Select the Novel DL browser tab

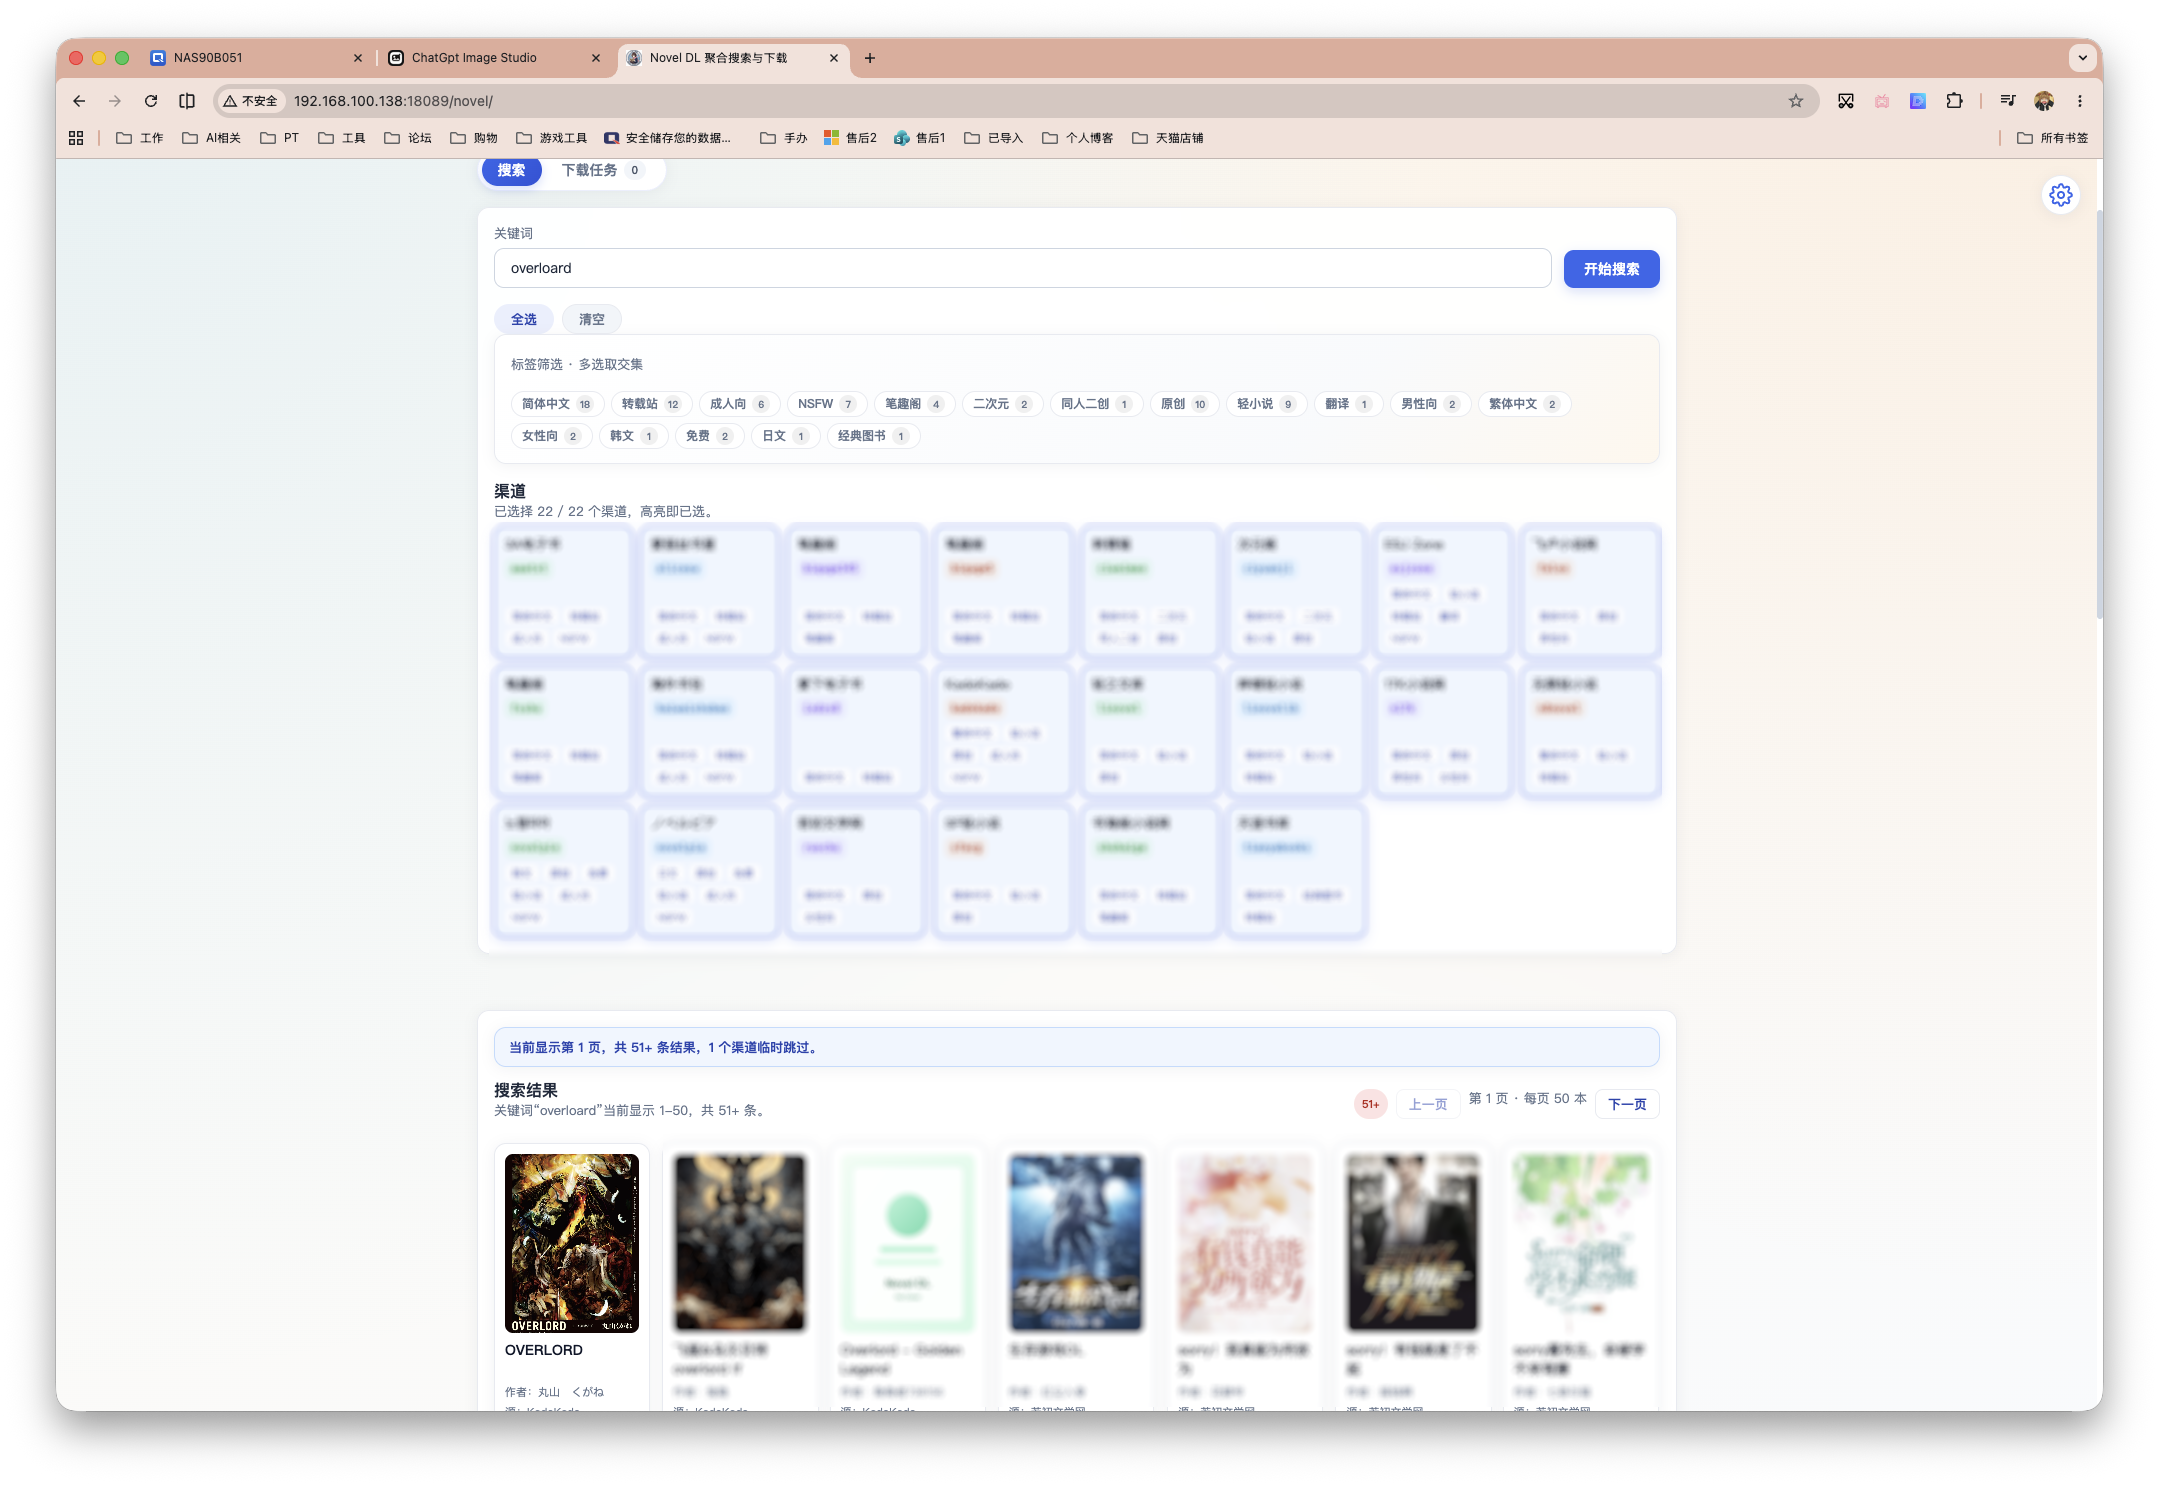click(x=733, y=58)
